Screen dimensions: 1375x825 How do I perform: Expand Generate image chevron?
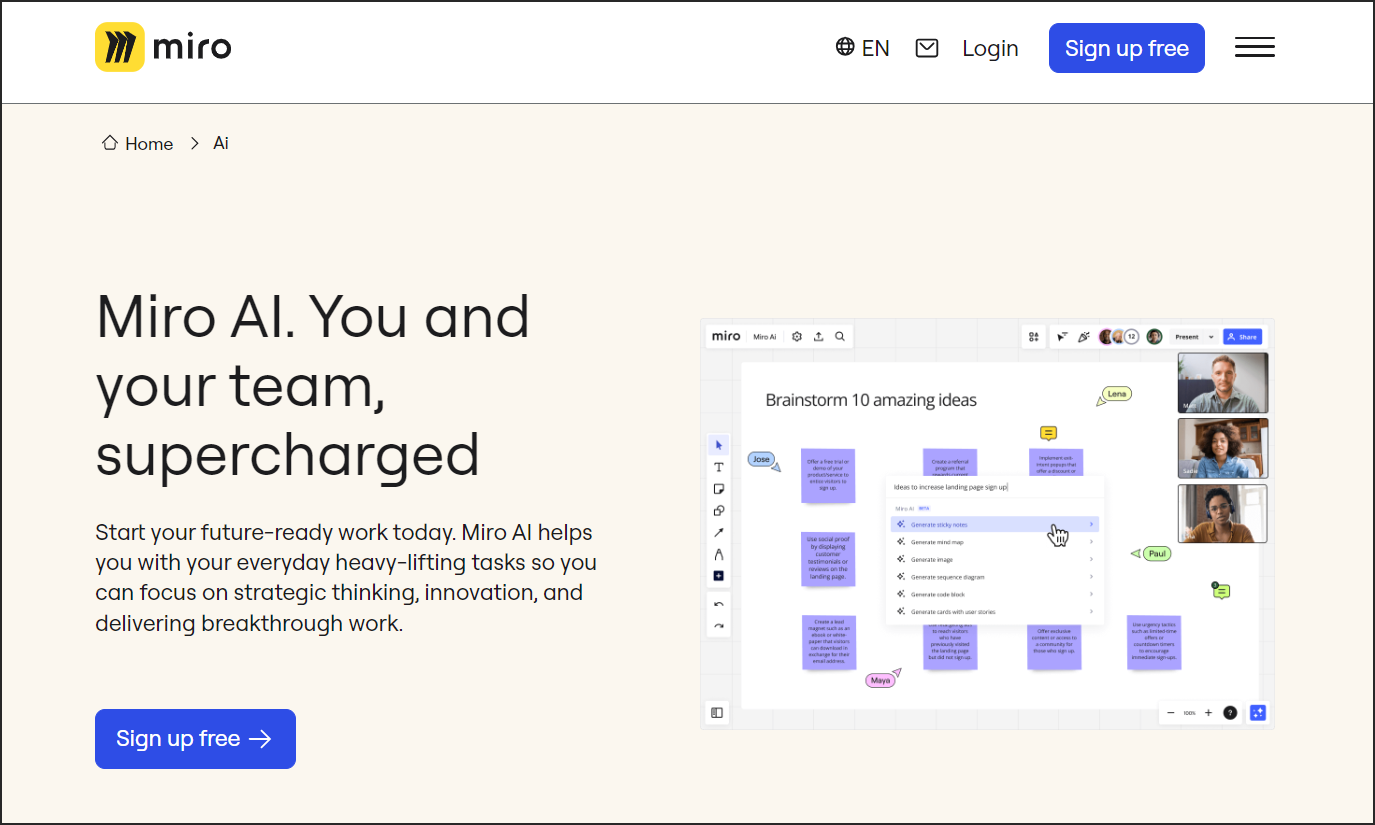click(1091, 559)
